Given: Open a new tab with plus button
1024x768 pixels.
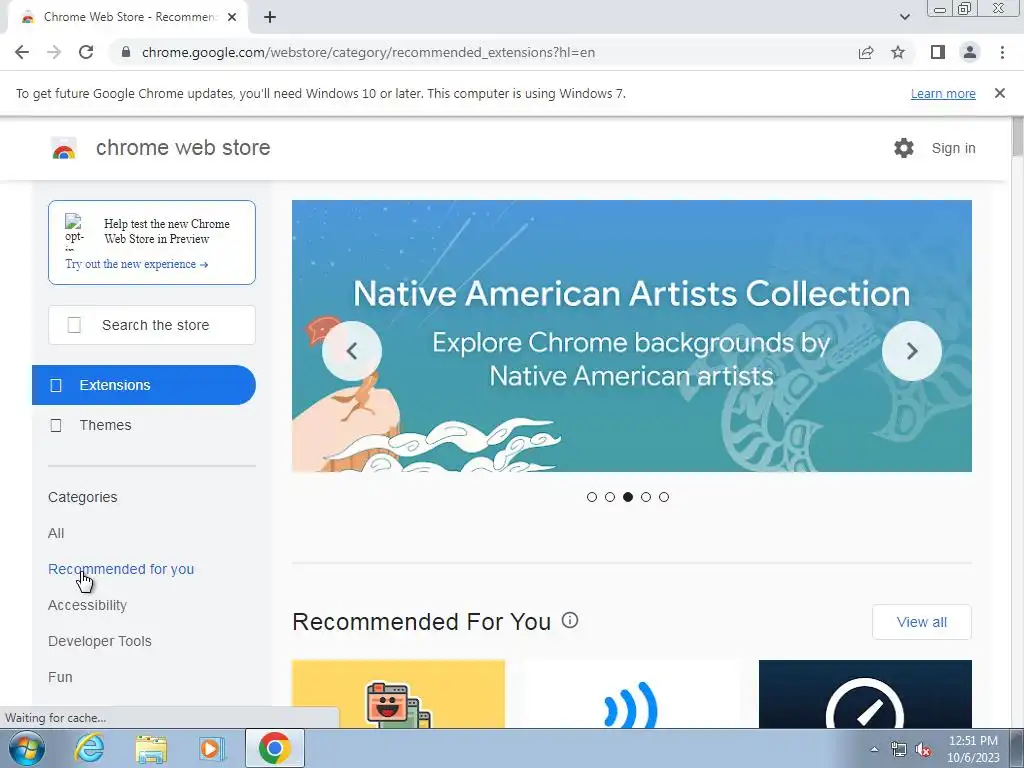Looking at the screenshot, I should (270, 17).
